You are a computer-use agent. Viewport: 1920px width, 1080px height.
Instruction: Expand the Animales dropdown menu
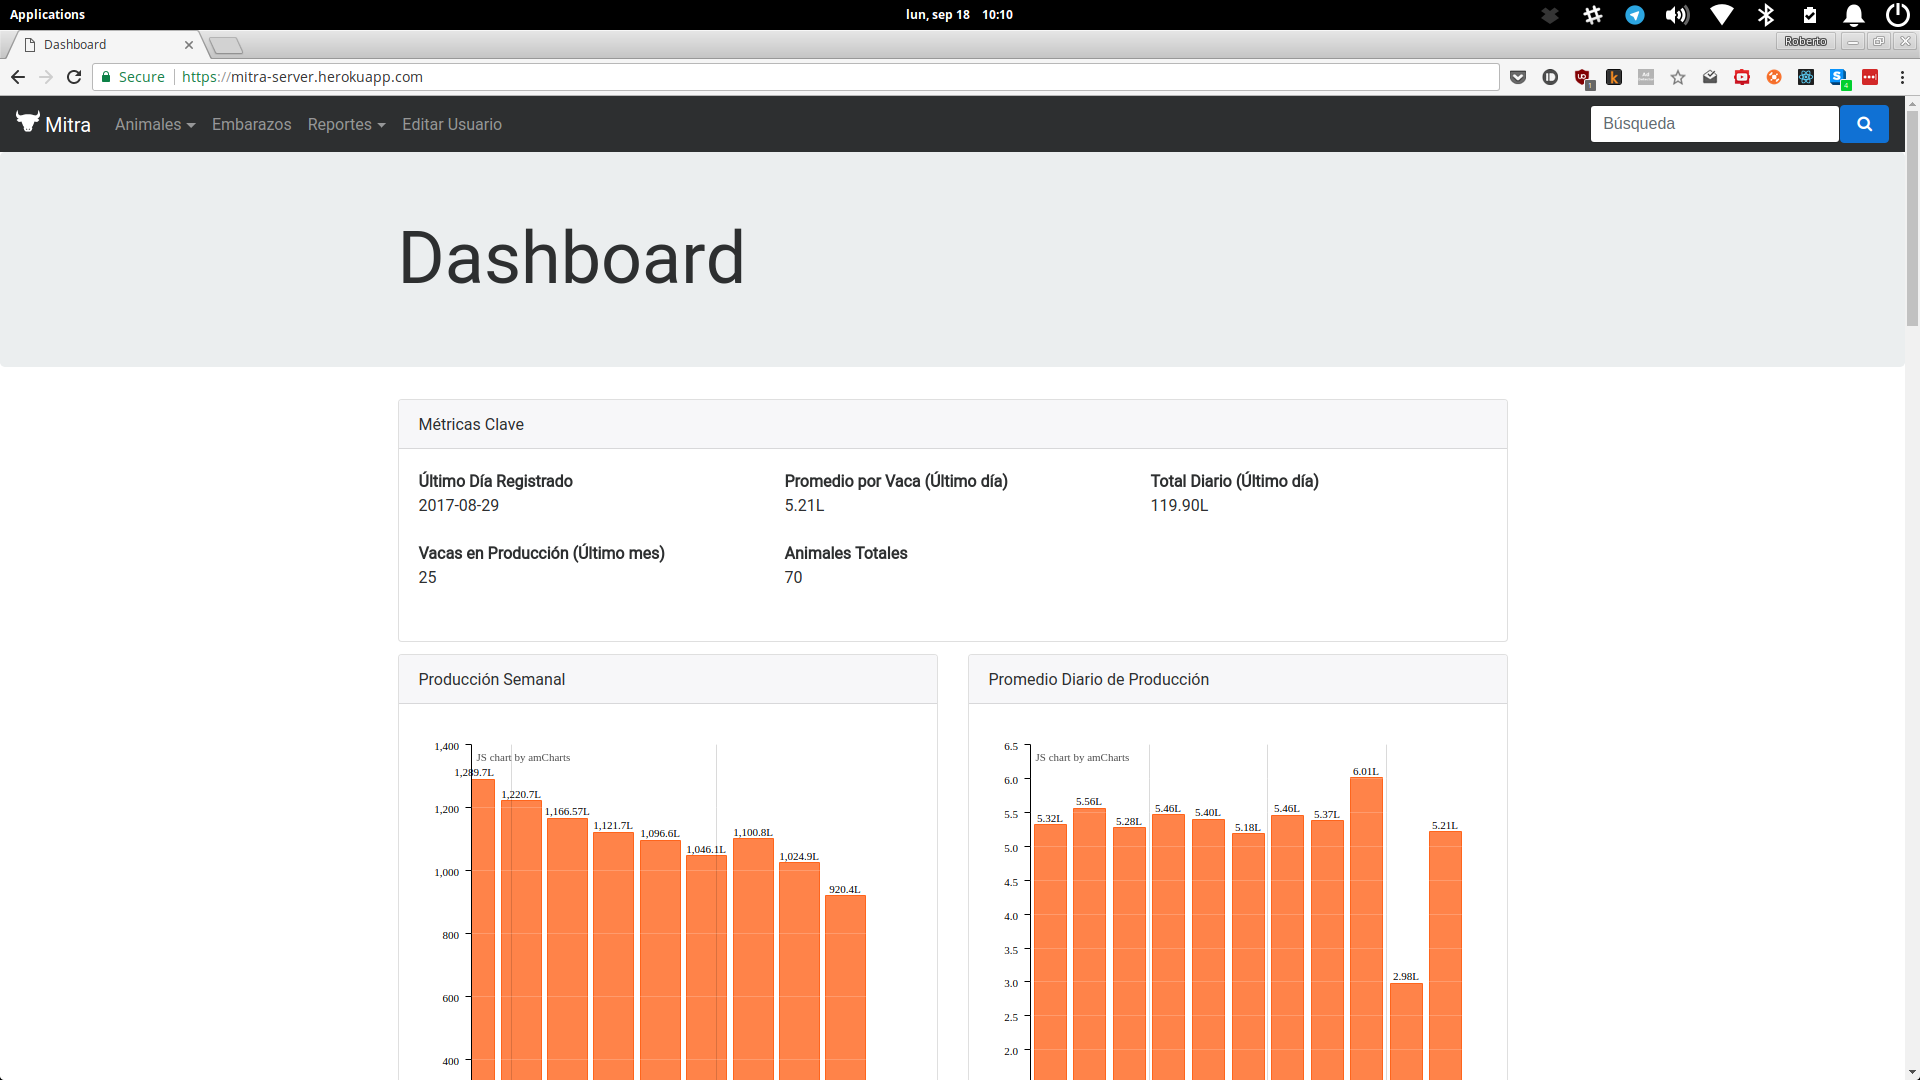[155, 124]
